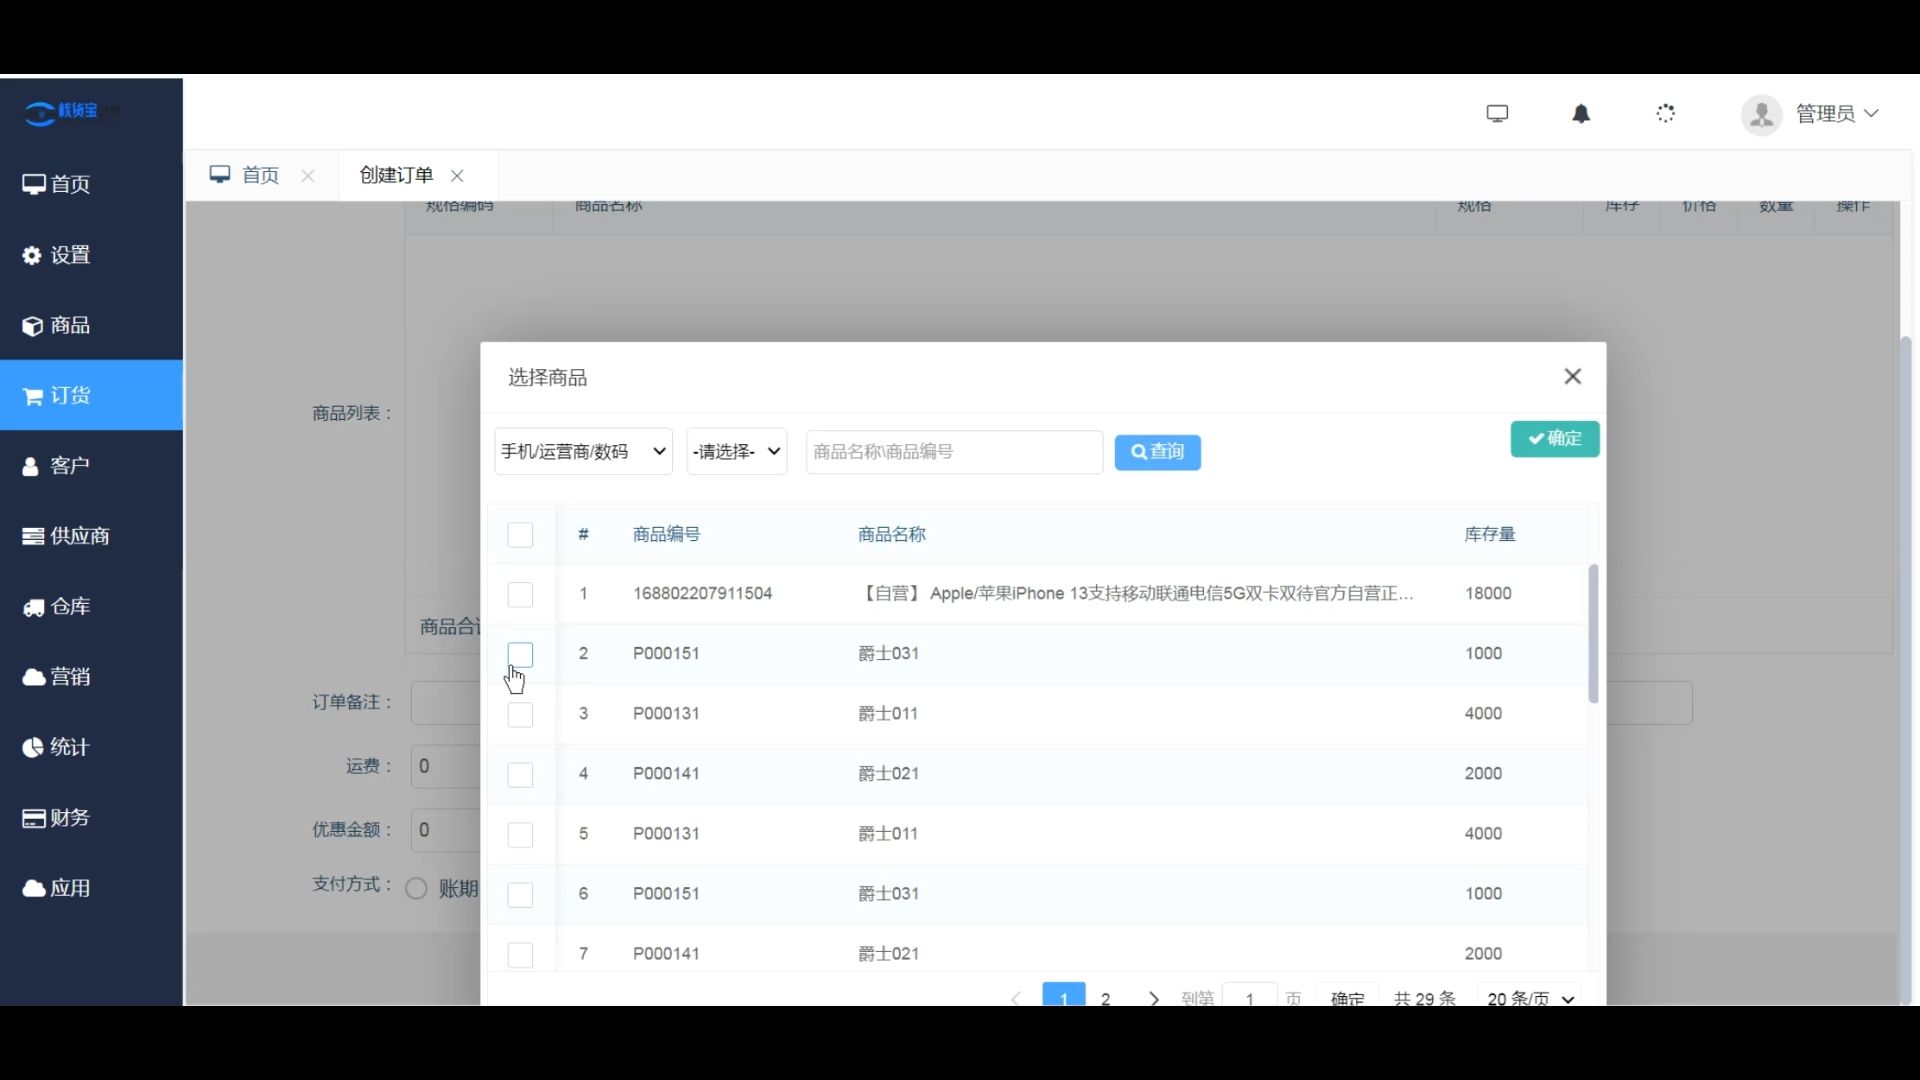The image size is (1920, 1080).
Task: Open the -请选择- dropdown
Action: point(737,452)
